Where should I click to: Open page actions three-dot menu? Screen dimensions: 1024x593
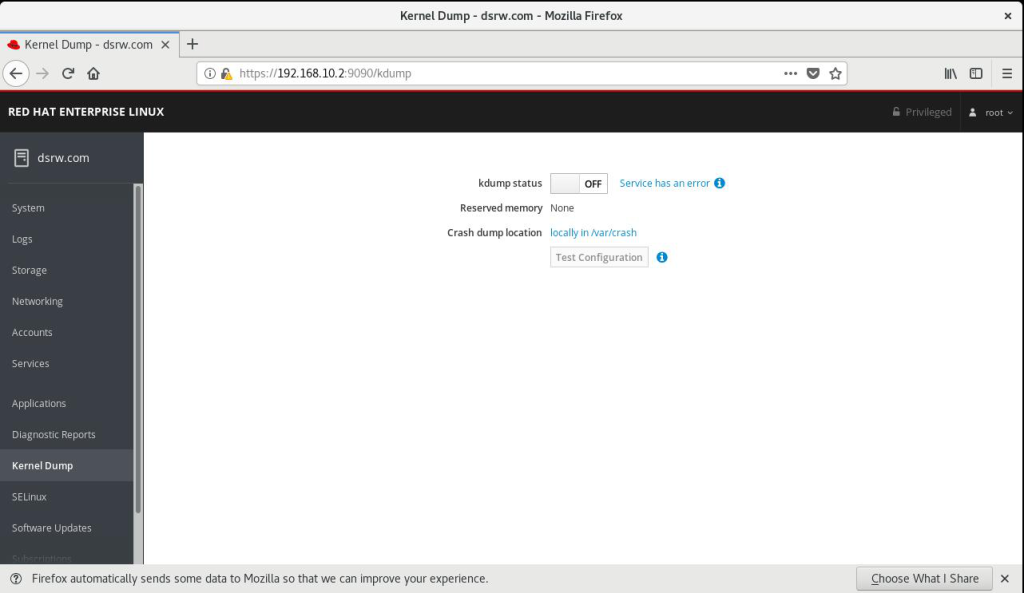(x=790, y=73)
